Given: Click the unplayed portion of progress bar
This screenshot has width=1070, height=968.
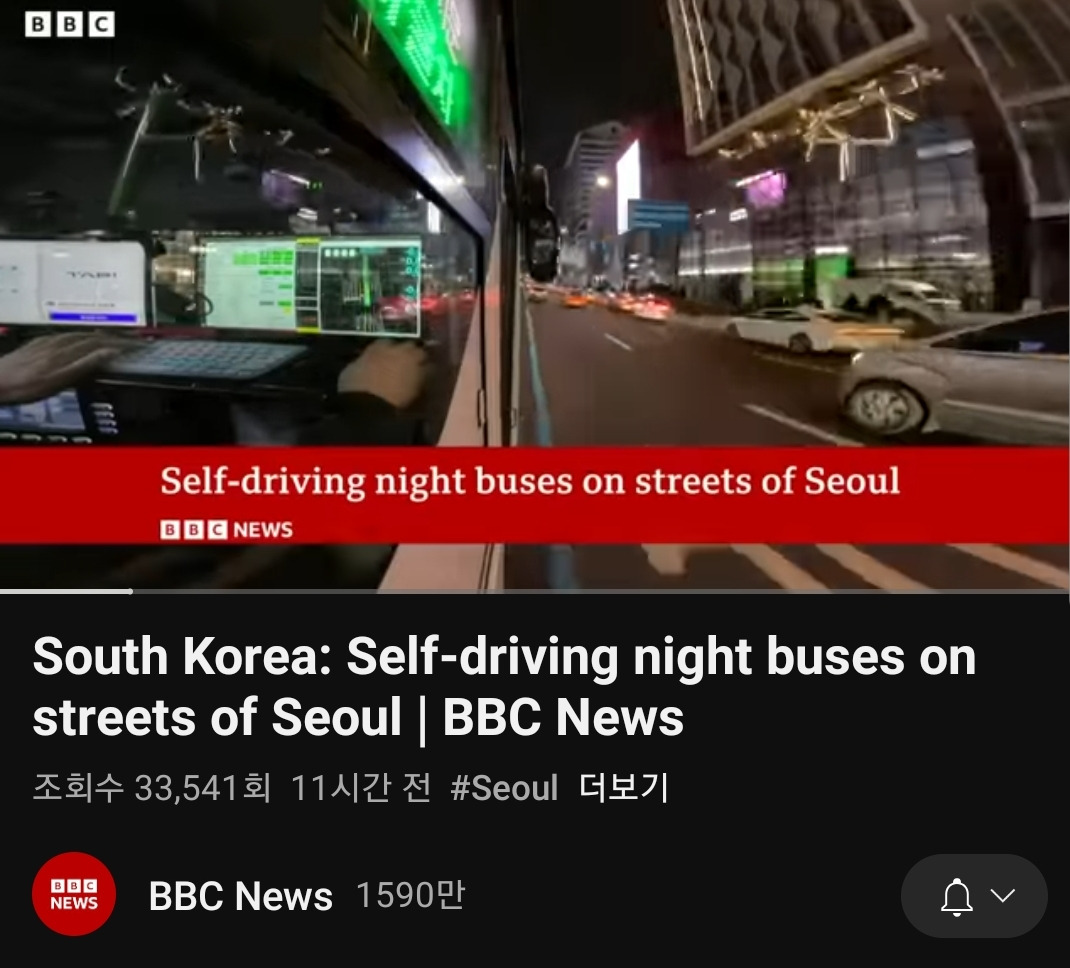Looking at the screenshot, I should pos(601,591).
